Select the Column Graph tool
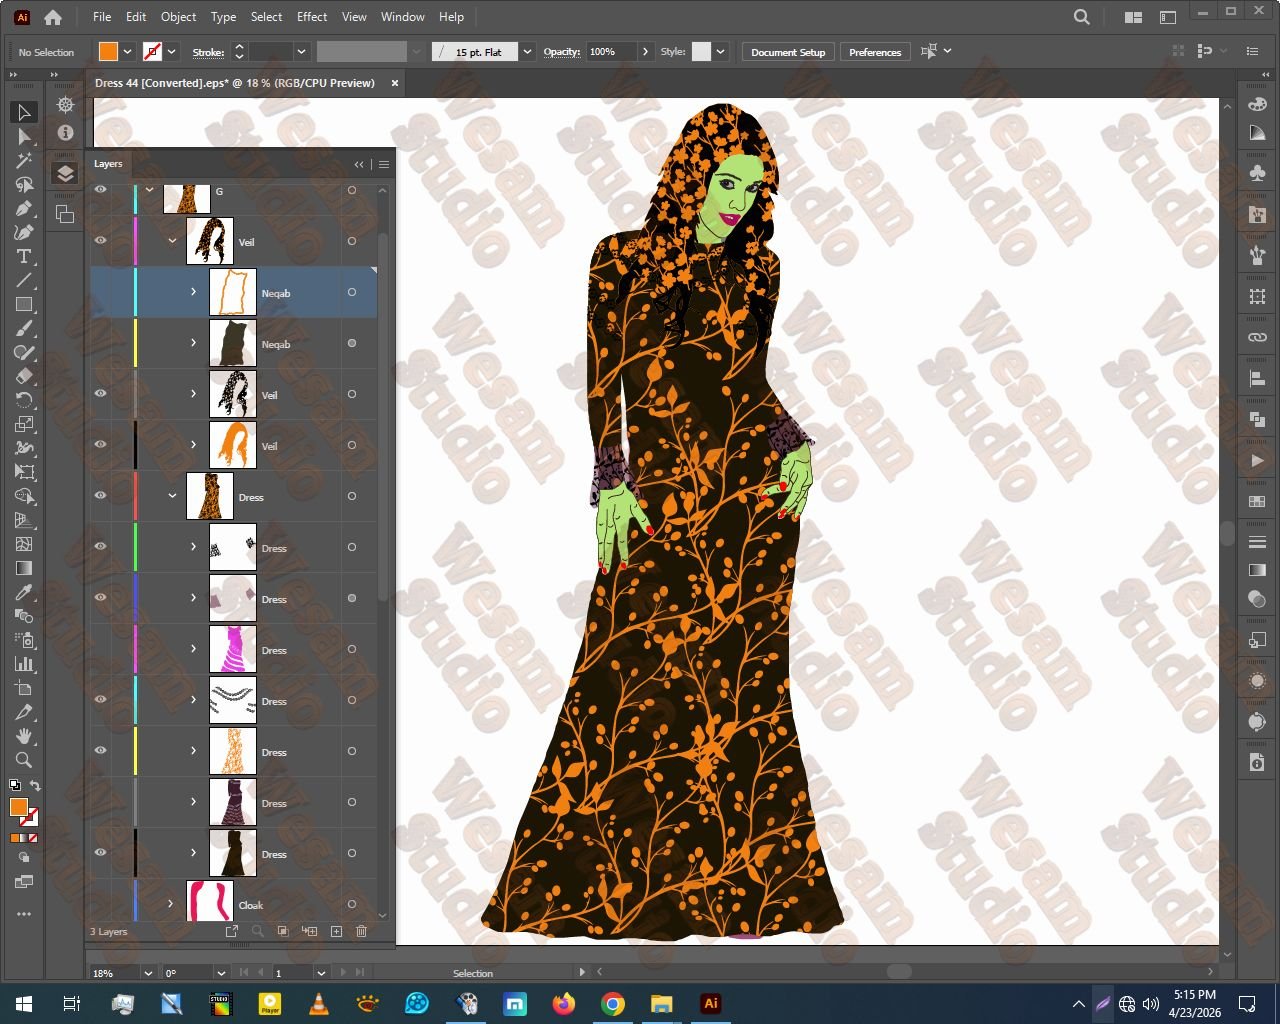Viewport: 1280px width, 1024px height. click(x=24, y=664)
